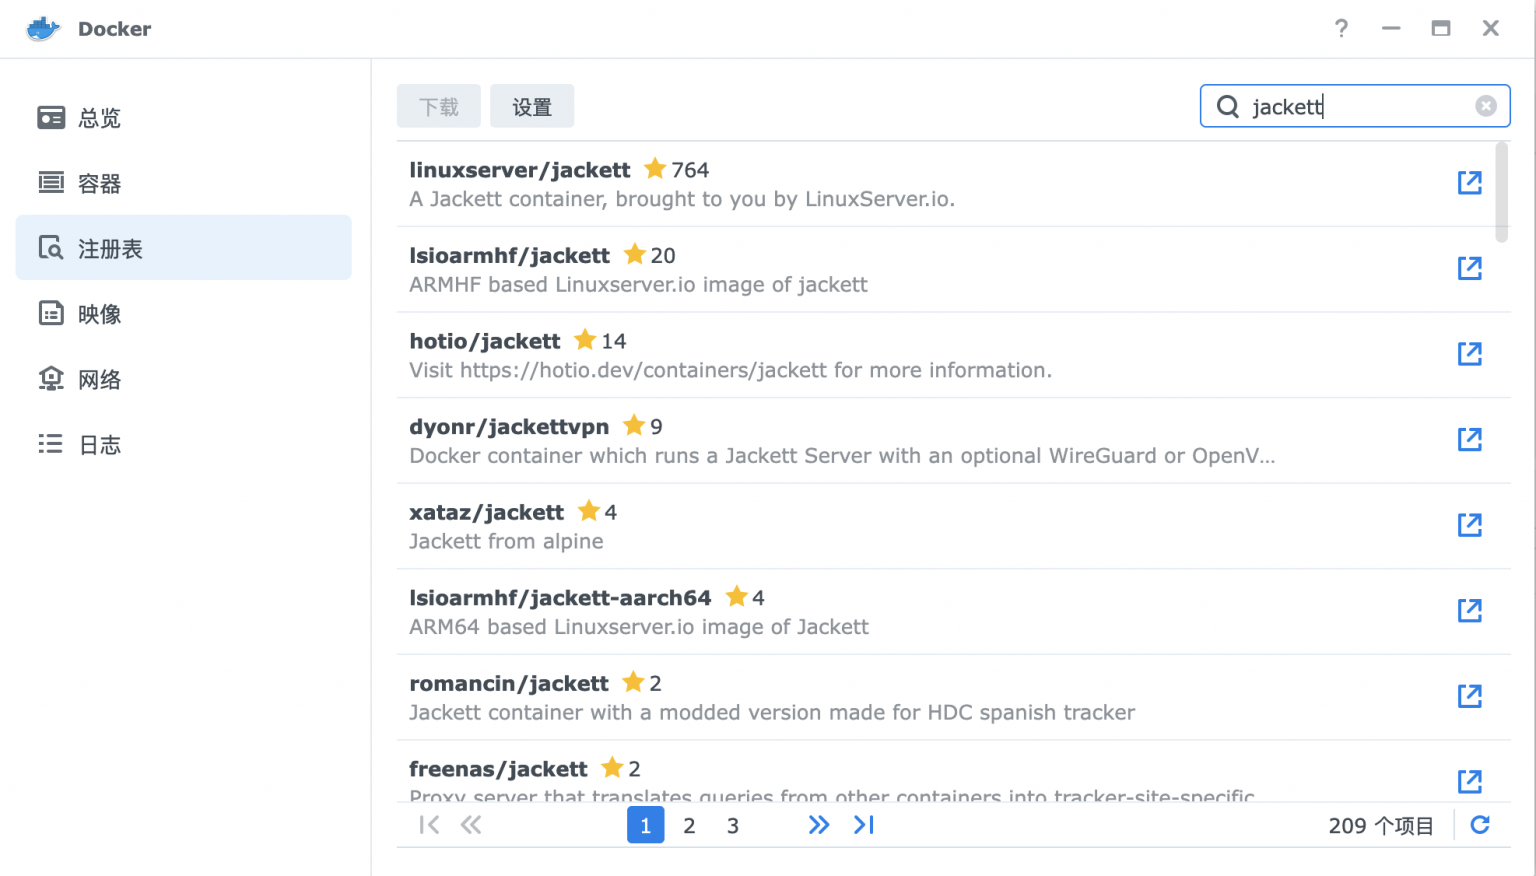Image resolution: width=1536 pixels, height=876 pixels.
Task: Clear the jackett search text
Action: (1486, 106)
